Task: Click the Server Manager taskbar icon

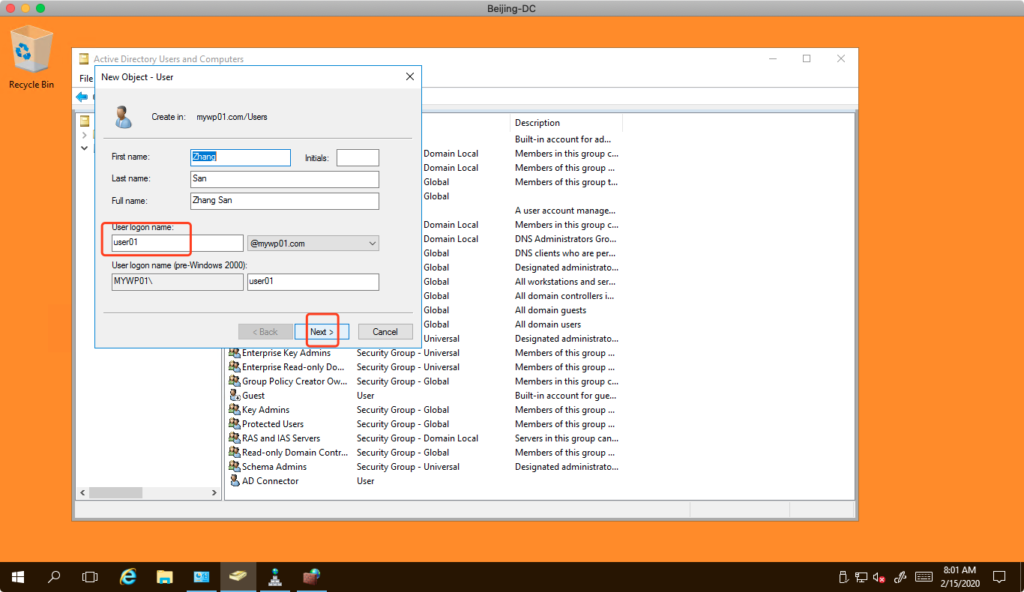Action: (x=202, y=577)
